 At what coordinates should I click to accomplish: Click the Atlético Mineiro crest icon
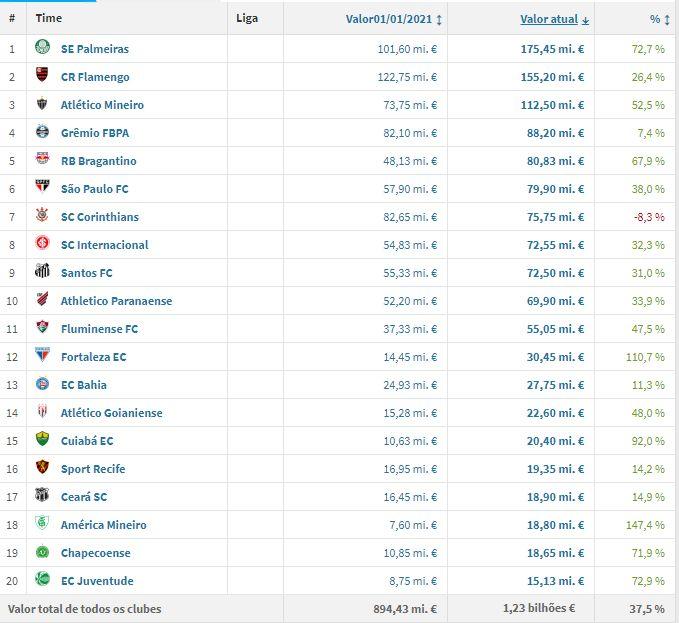(42, 104)
